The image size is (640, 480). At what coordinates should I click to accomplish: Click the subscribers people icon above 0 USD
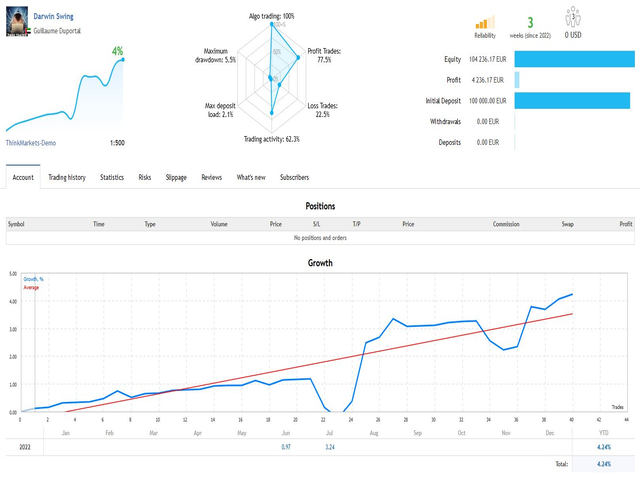573,17
